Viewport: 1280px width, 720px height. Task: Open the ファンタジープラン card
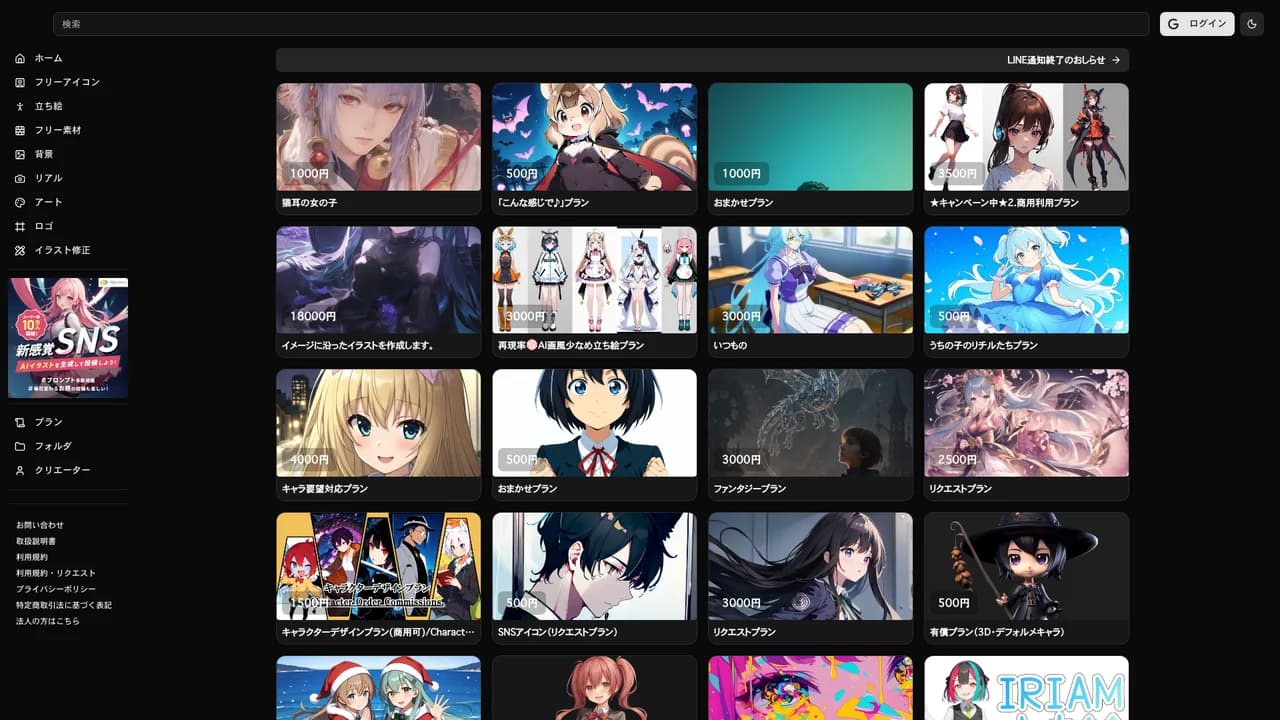coord(810,435)
